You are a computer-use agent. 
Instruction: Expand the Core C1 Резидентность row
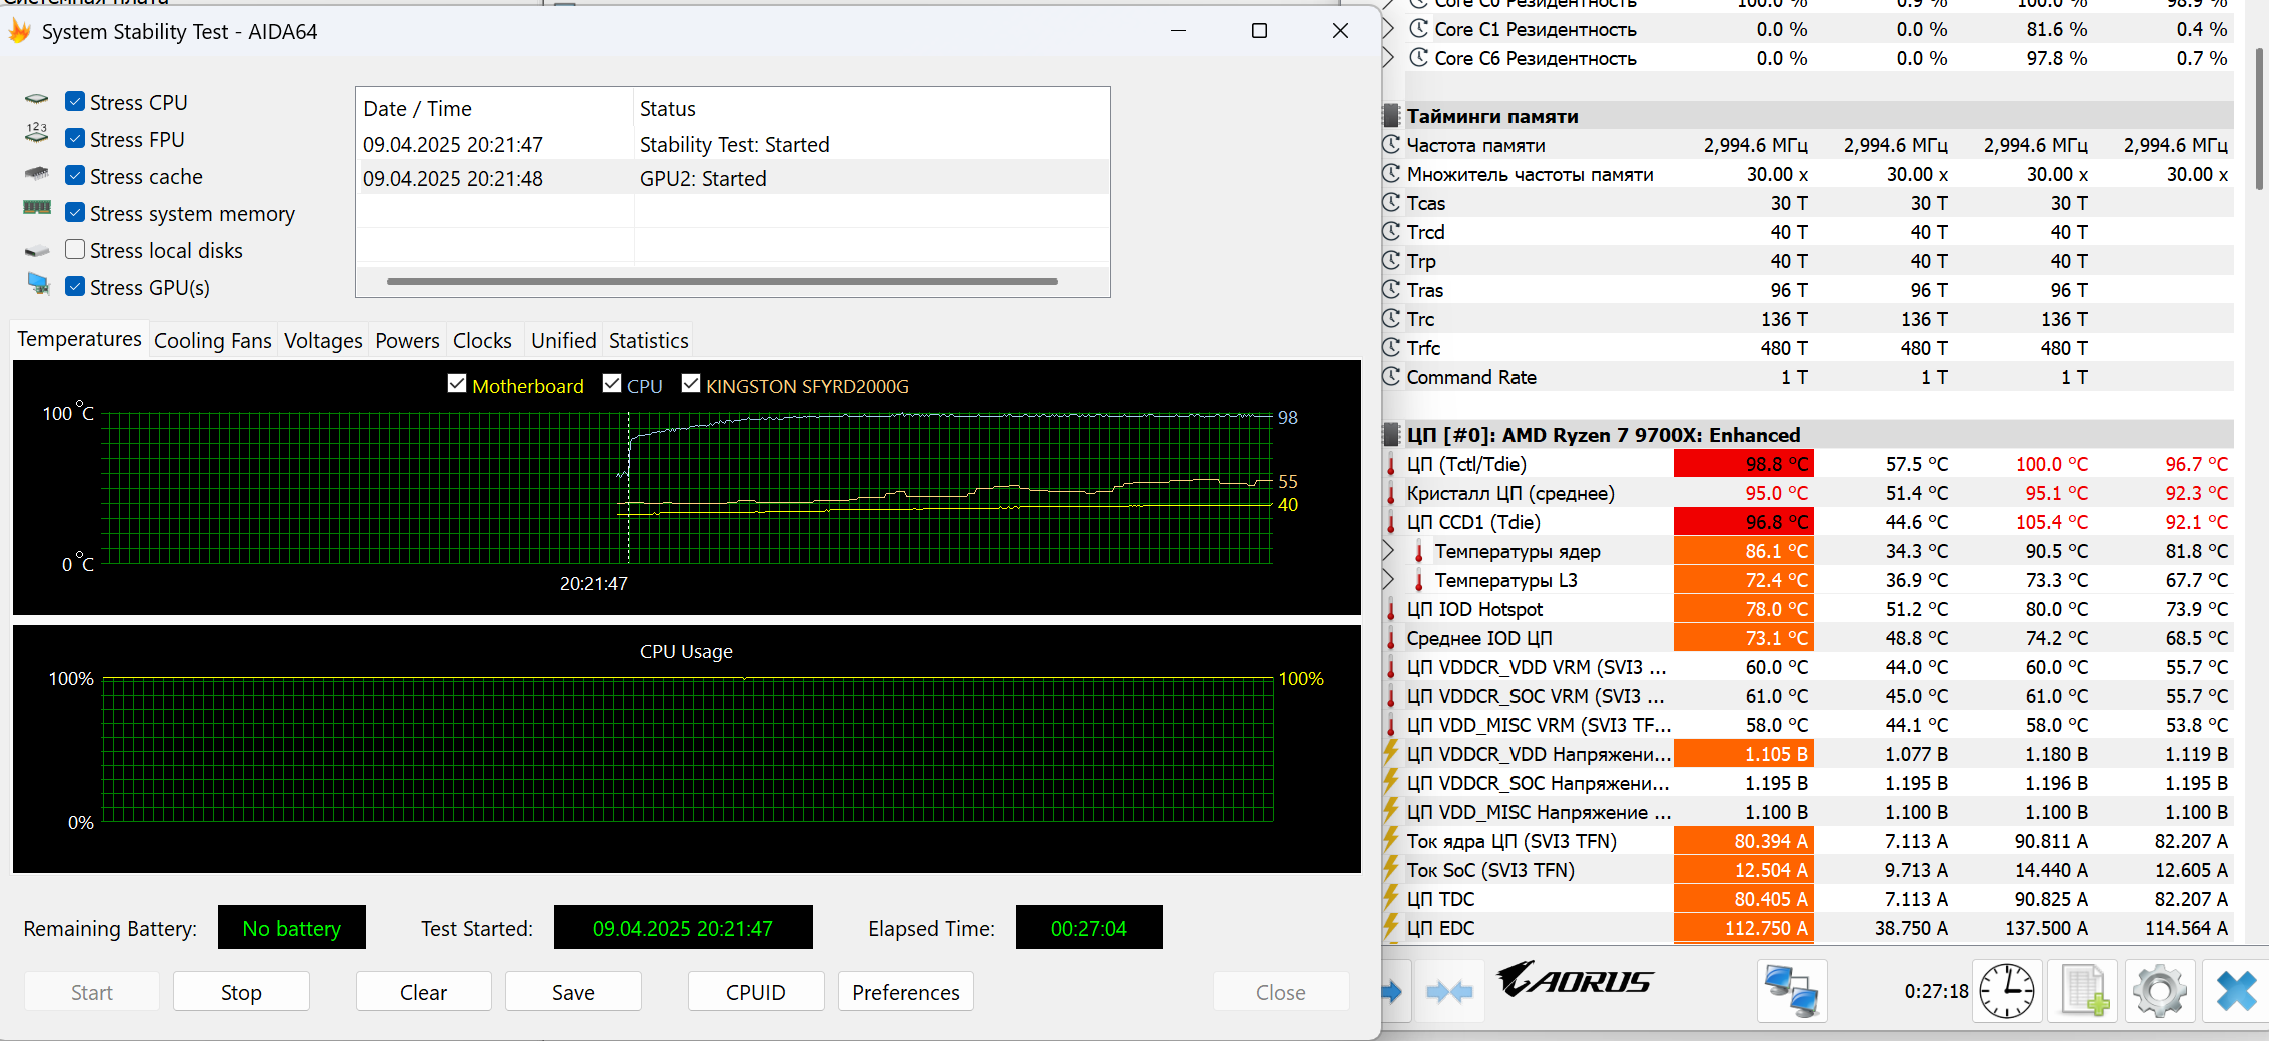point(1388,29)
